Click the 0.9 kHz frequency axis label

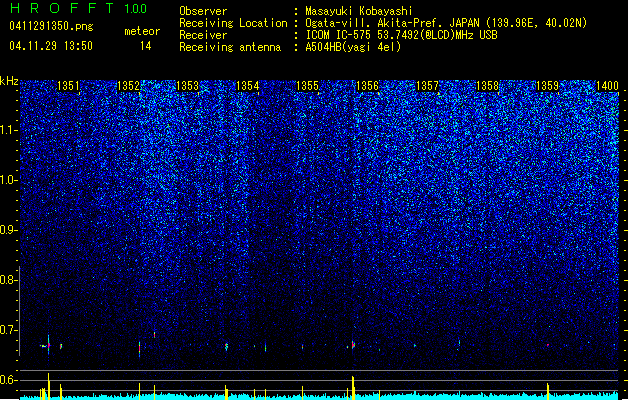click(x=8, y=230)
